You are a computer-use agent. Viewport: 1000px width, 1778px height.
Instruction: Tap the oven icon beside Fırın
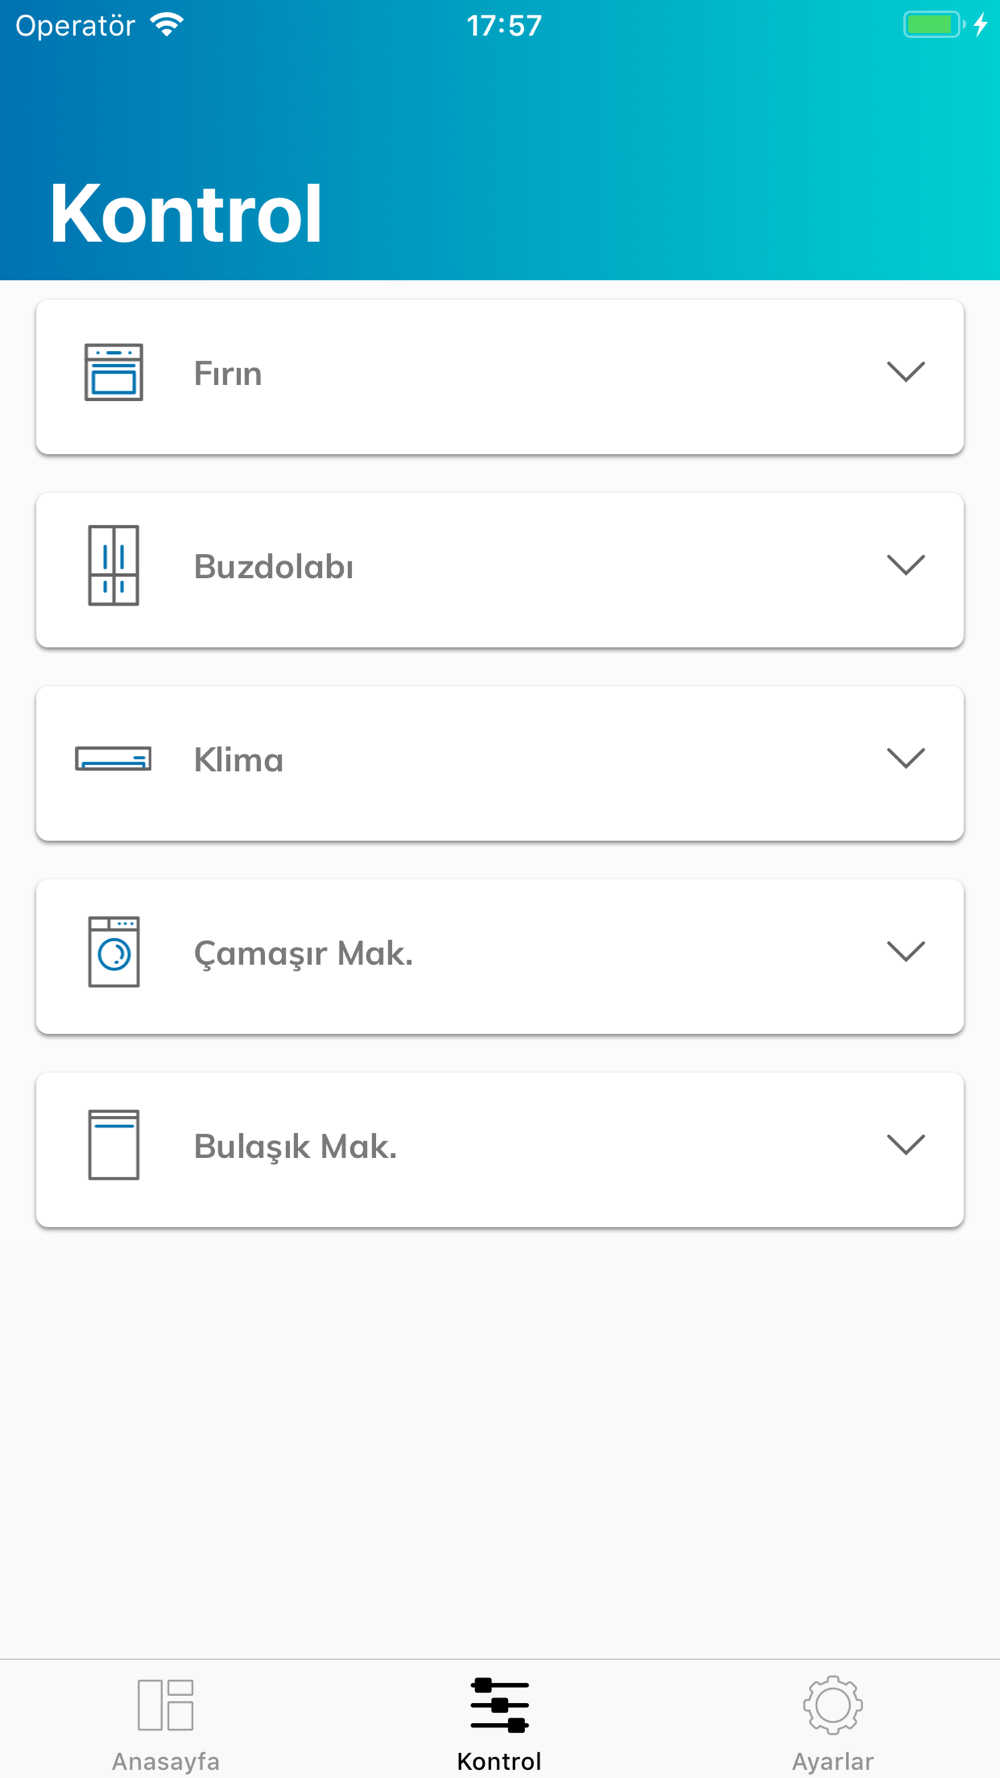(114, 372)
